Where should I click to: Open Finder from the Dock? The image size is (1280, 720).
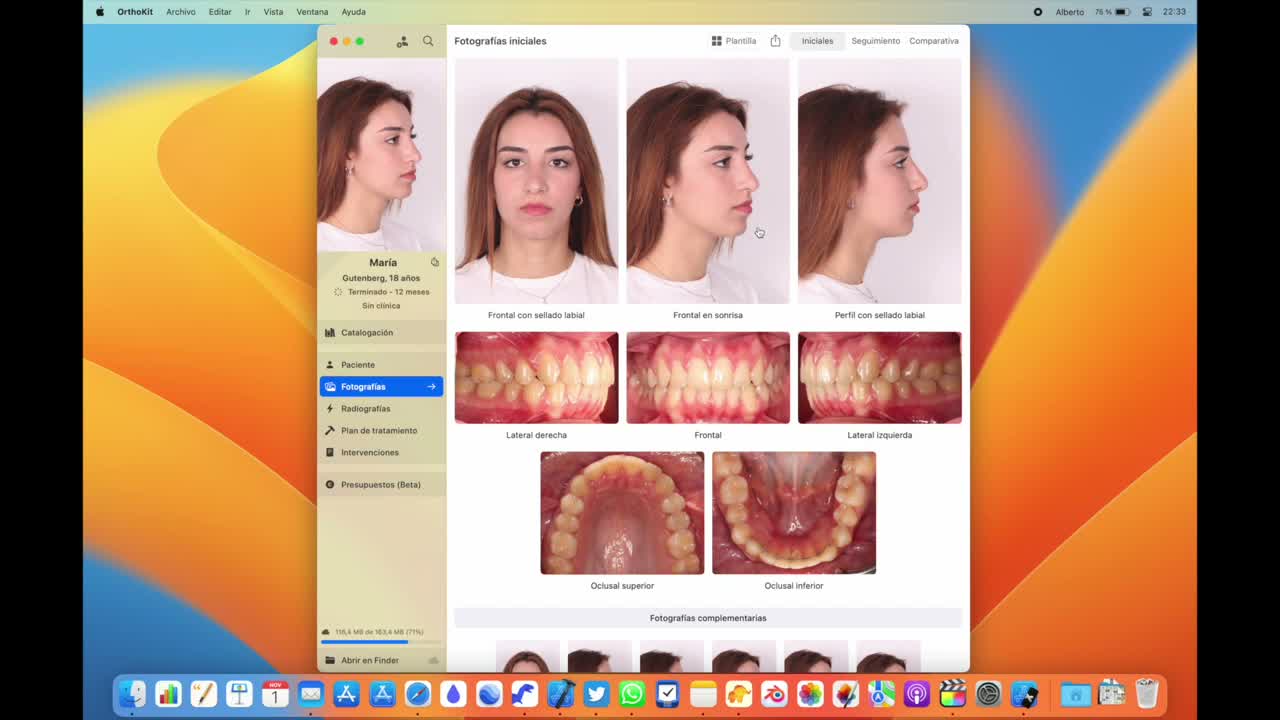pyautogui.click(x=132, y=693)
